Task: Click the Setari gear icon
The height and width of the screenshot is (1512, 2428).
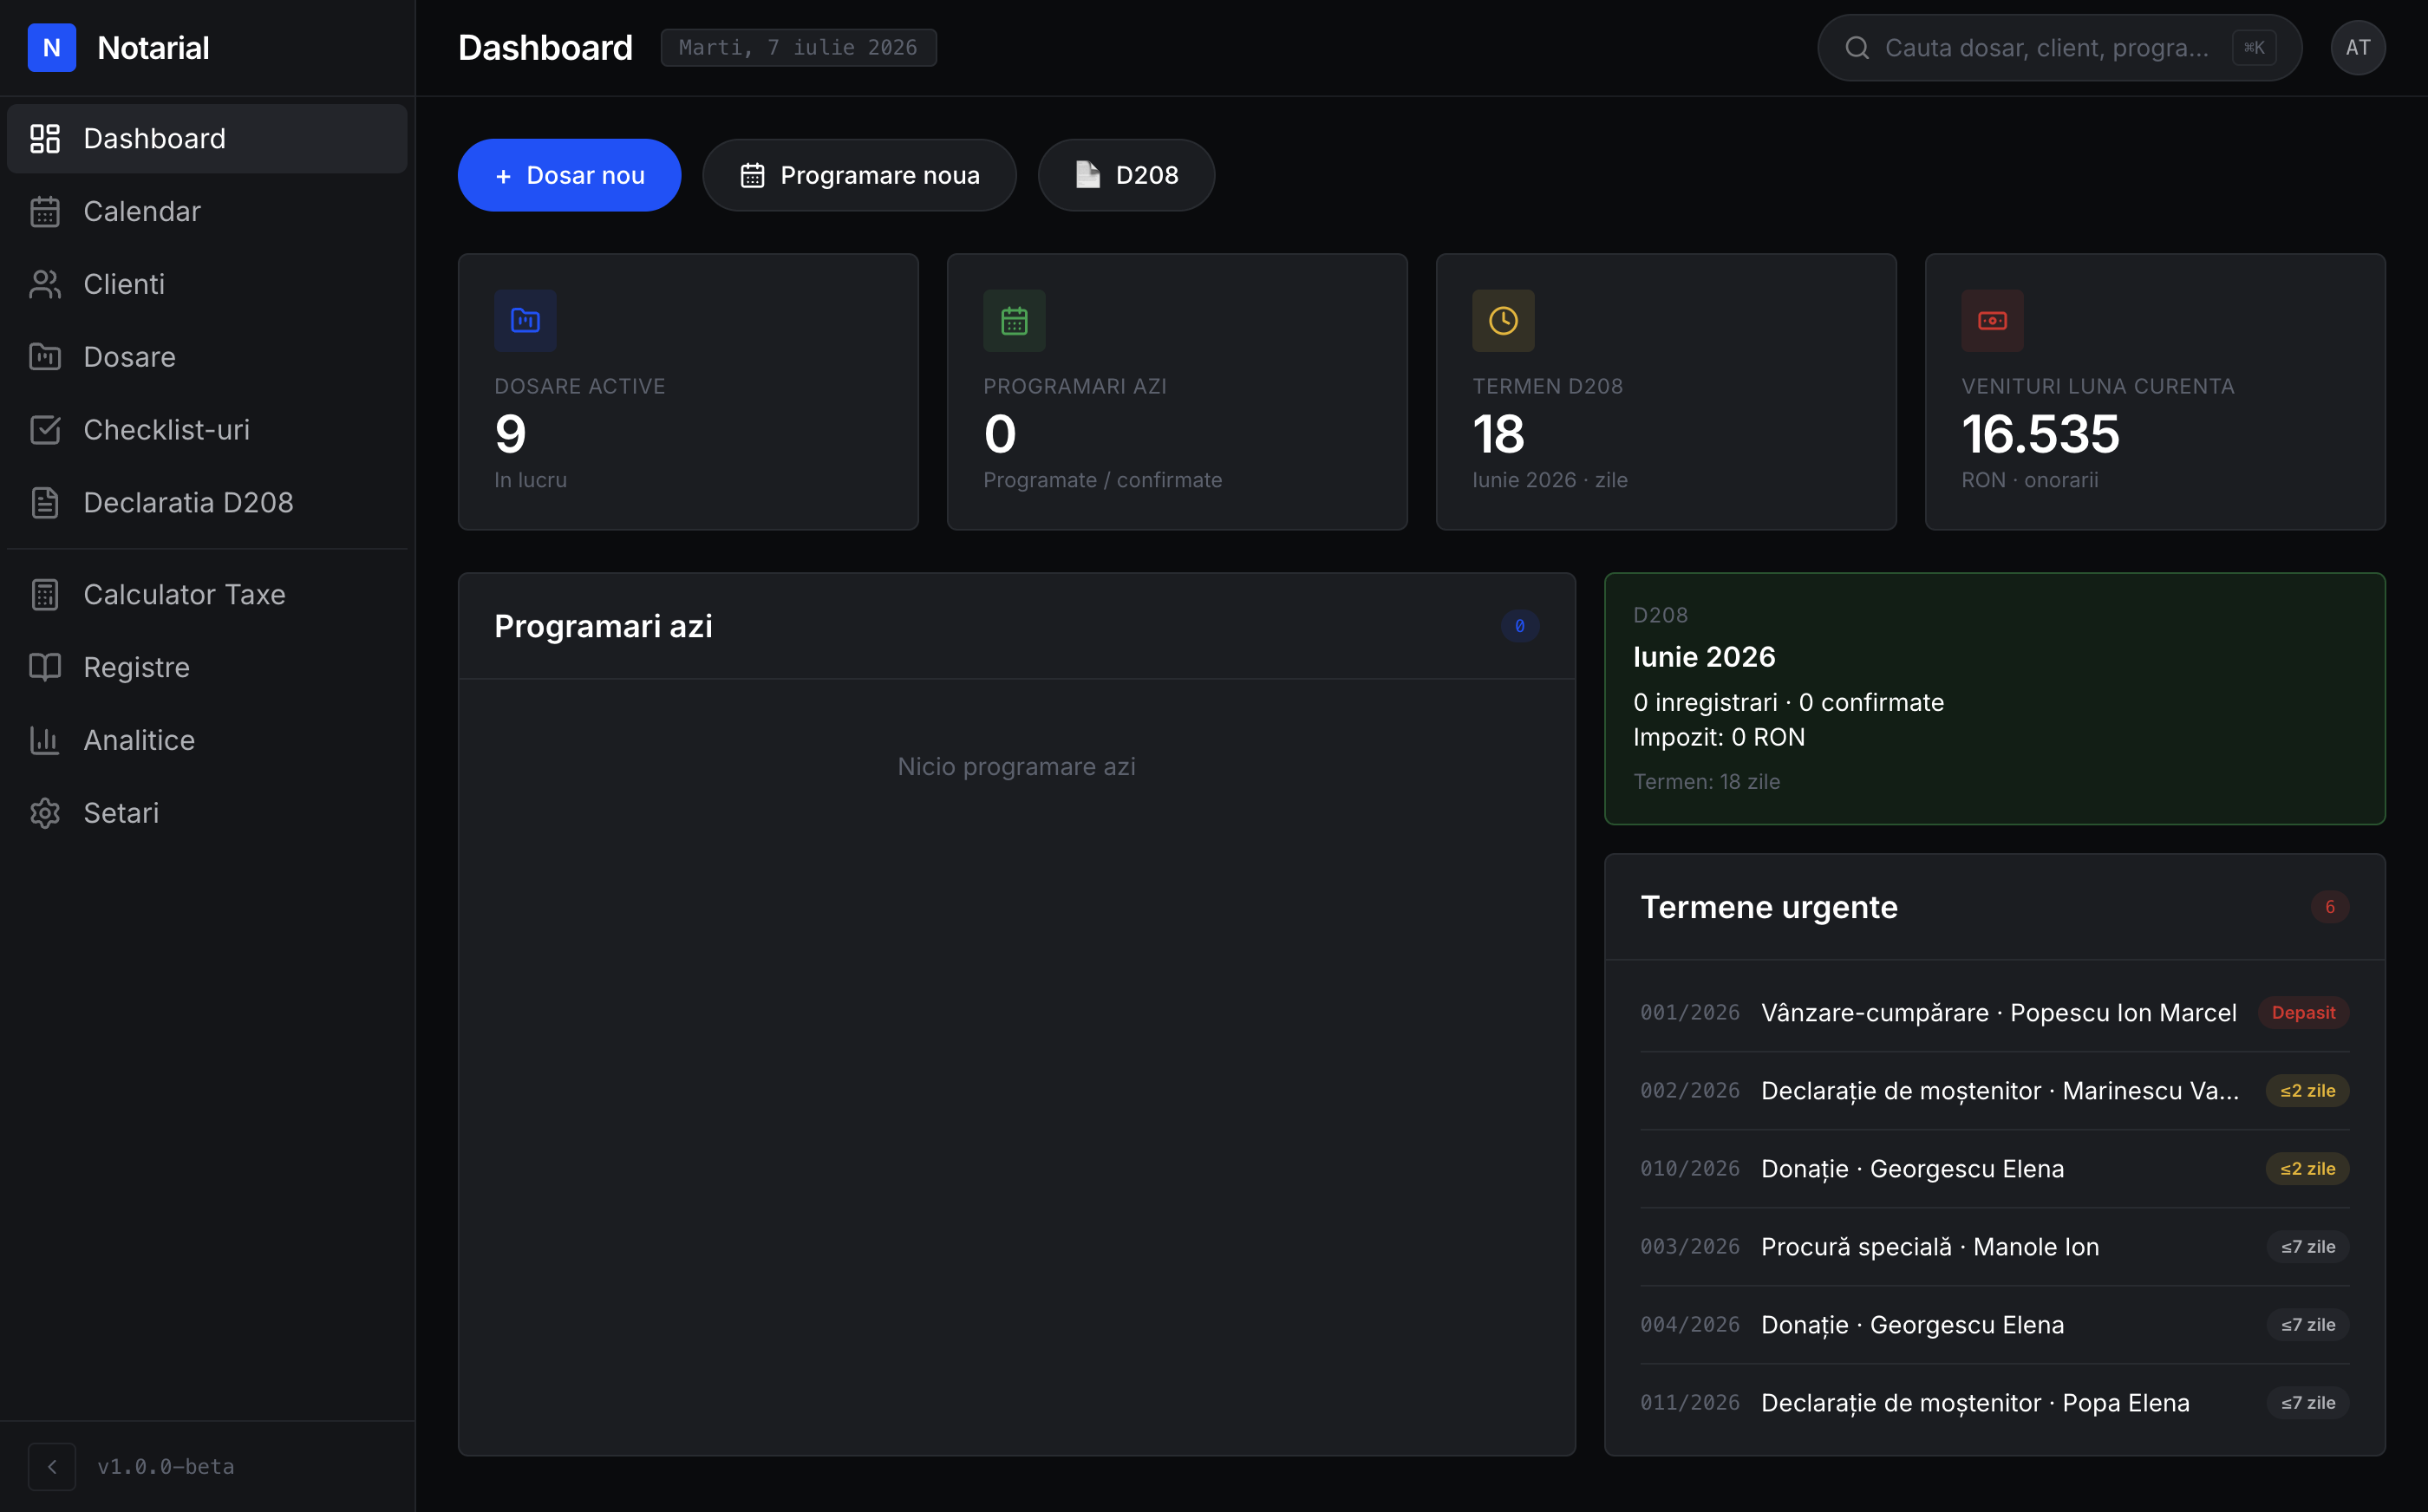Action: click(x=45, y=813)
